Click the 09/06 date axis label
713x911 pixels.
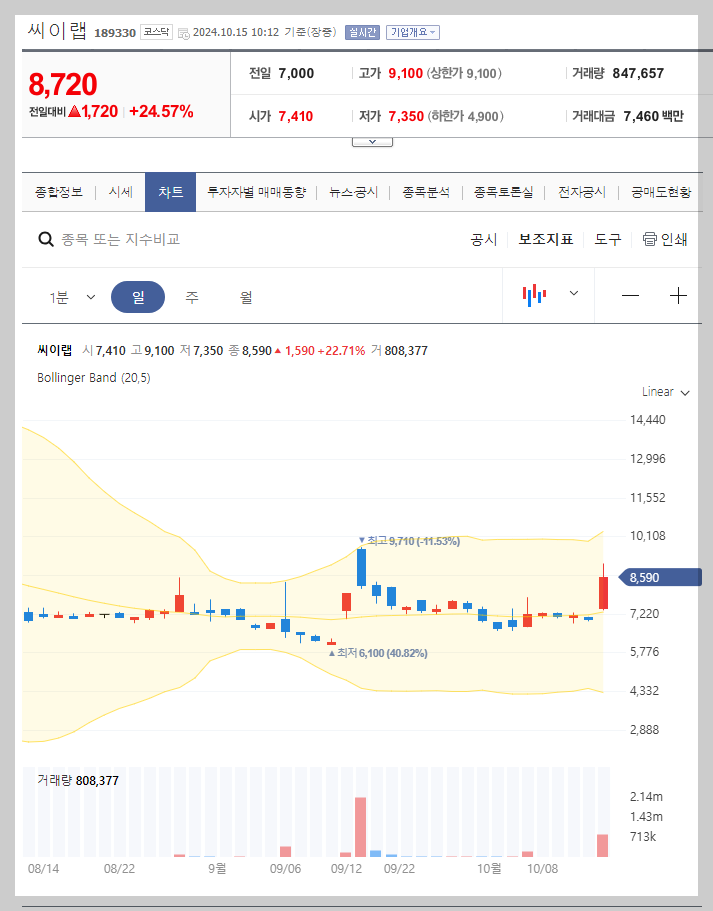[285, 869]
